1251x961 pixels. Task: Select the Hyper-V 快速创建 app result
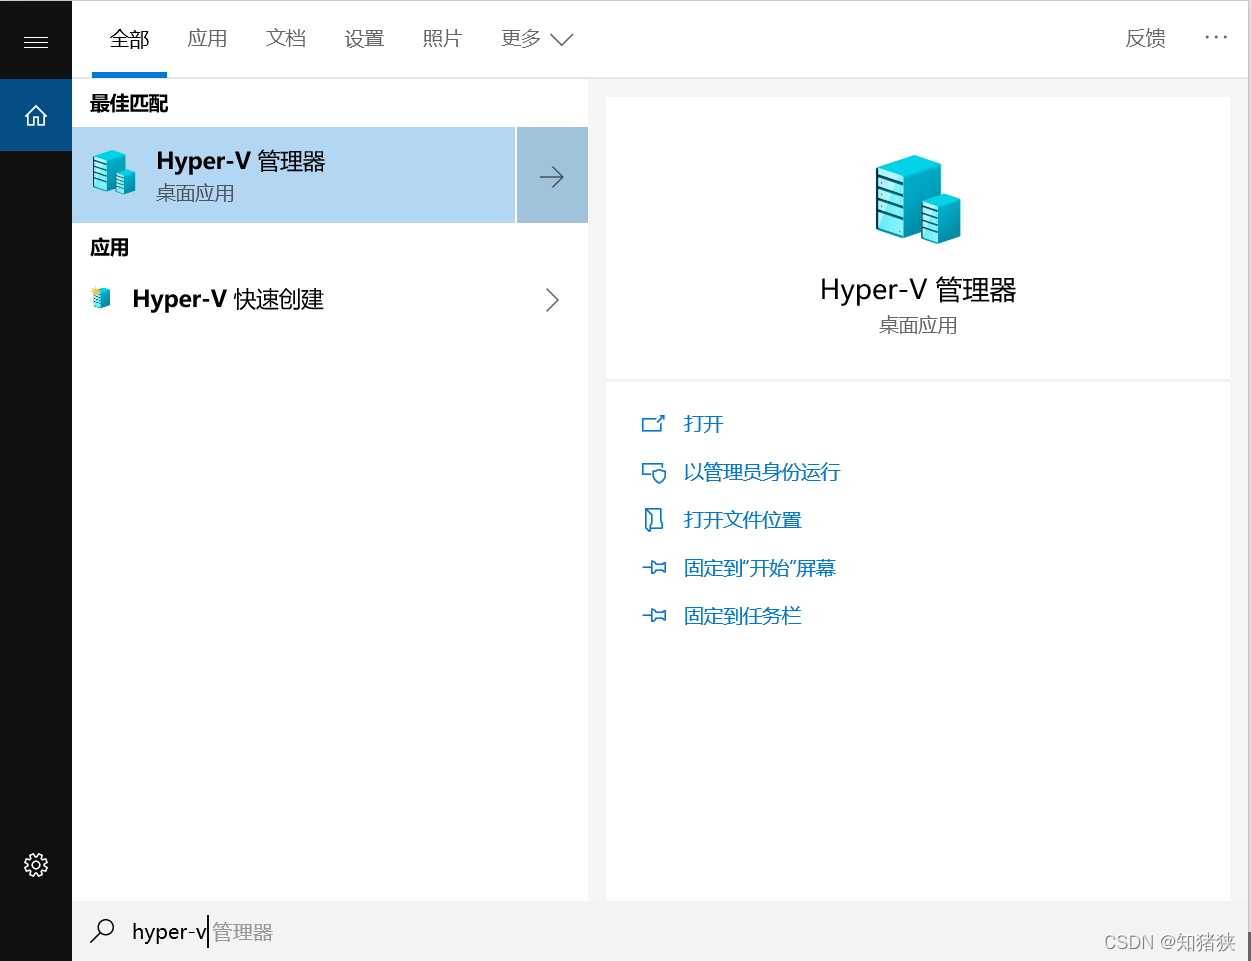coord(330,299)
